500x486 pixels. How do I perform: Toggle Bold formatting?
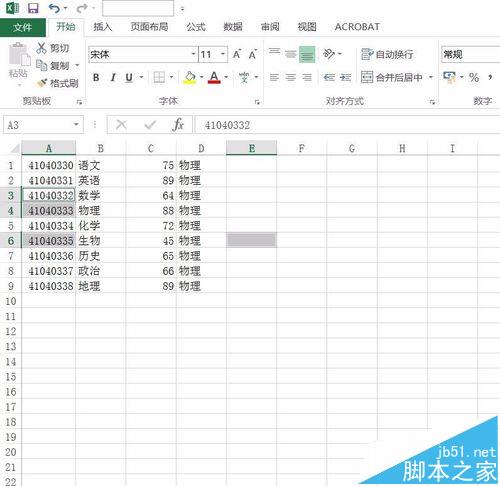96,77
